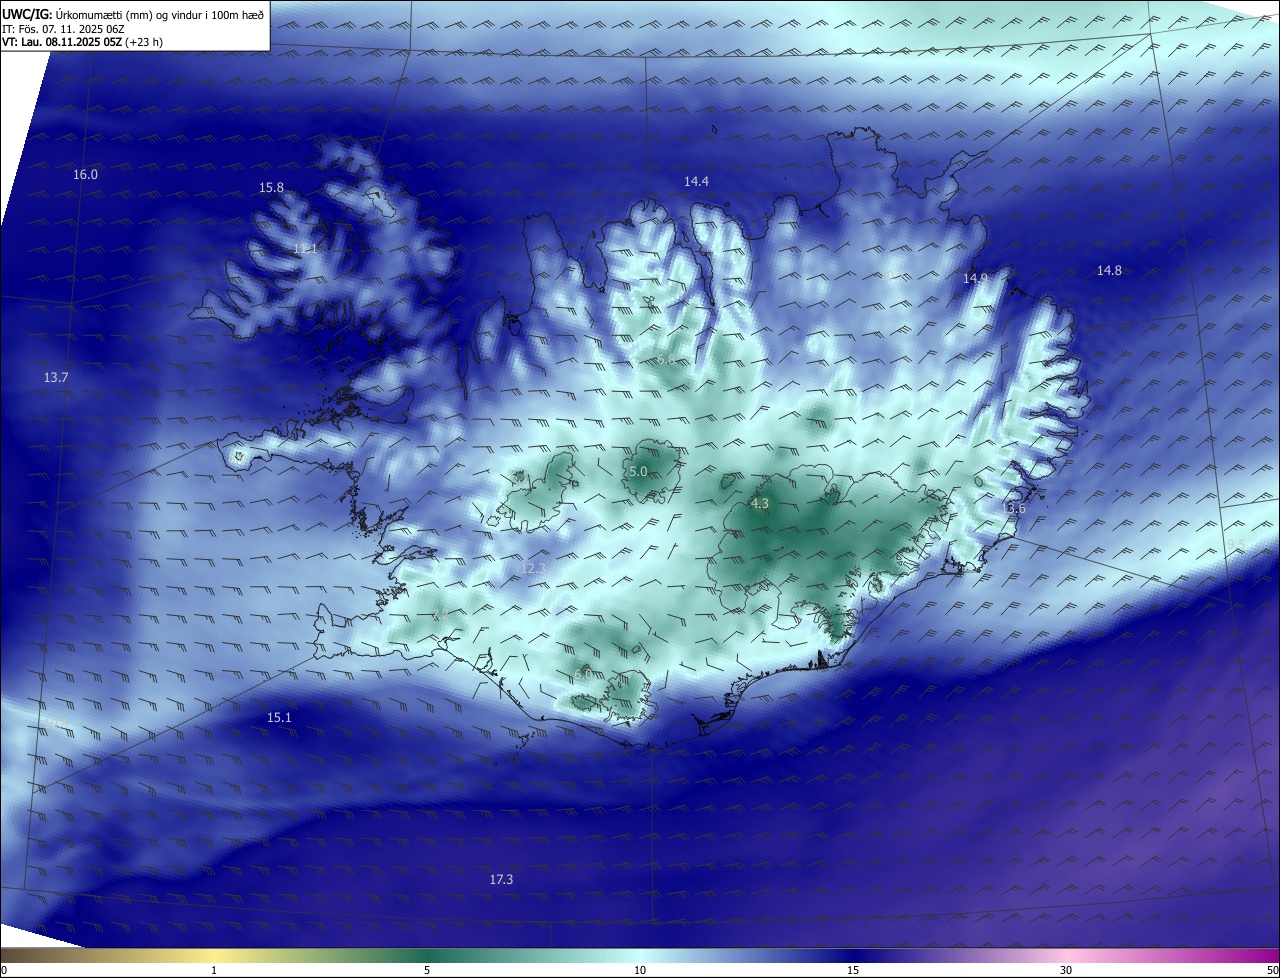The height and width of the screenshot is (978, 1280).
Task: Click the 15 tick label on the color scale
Action: pyautogui.click(x=853, y=970)
